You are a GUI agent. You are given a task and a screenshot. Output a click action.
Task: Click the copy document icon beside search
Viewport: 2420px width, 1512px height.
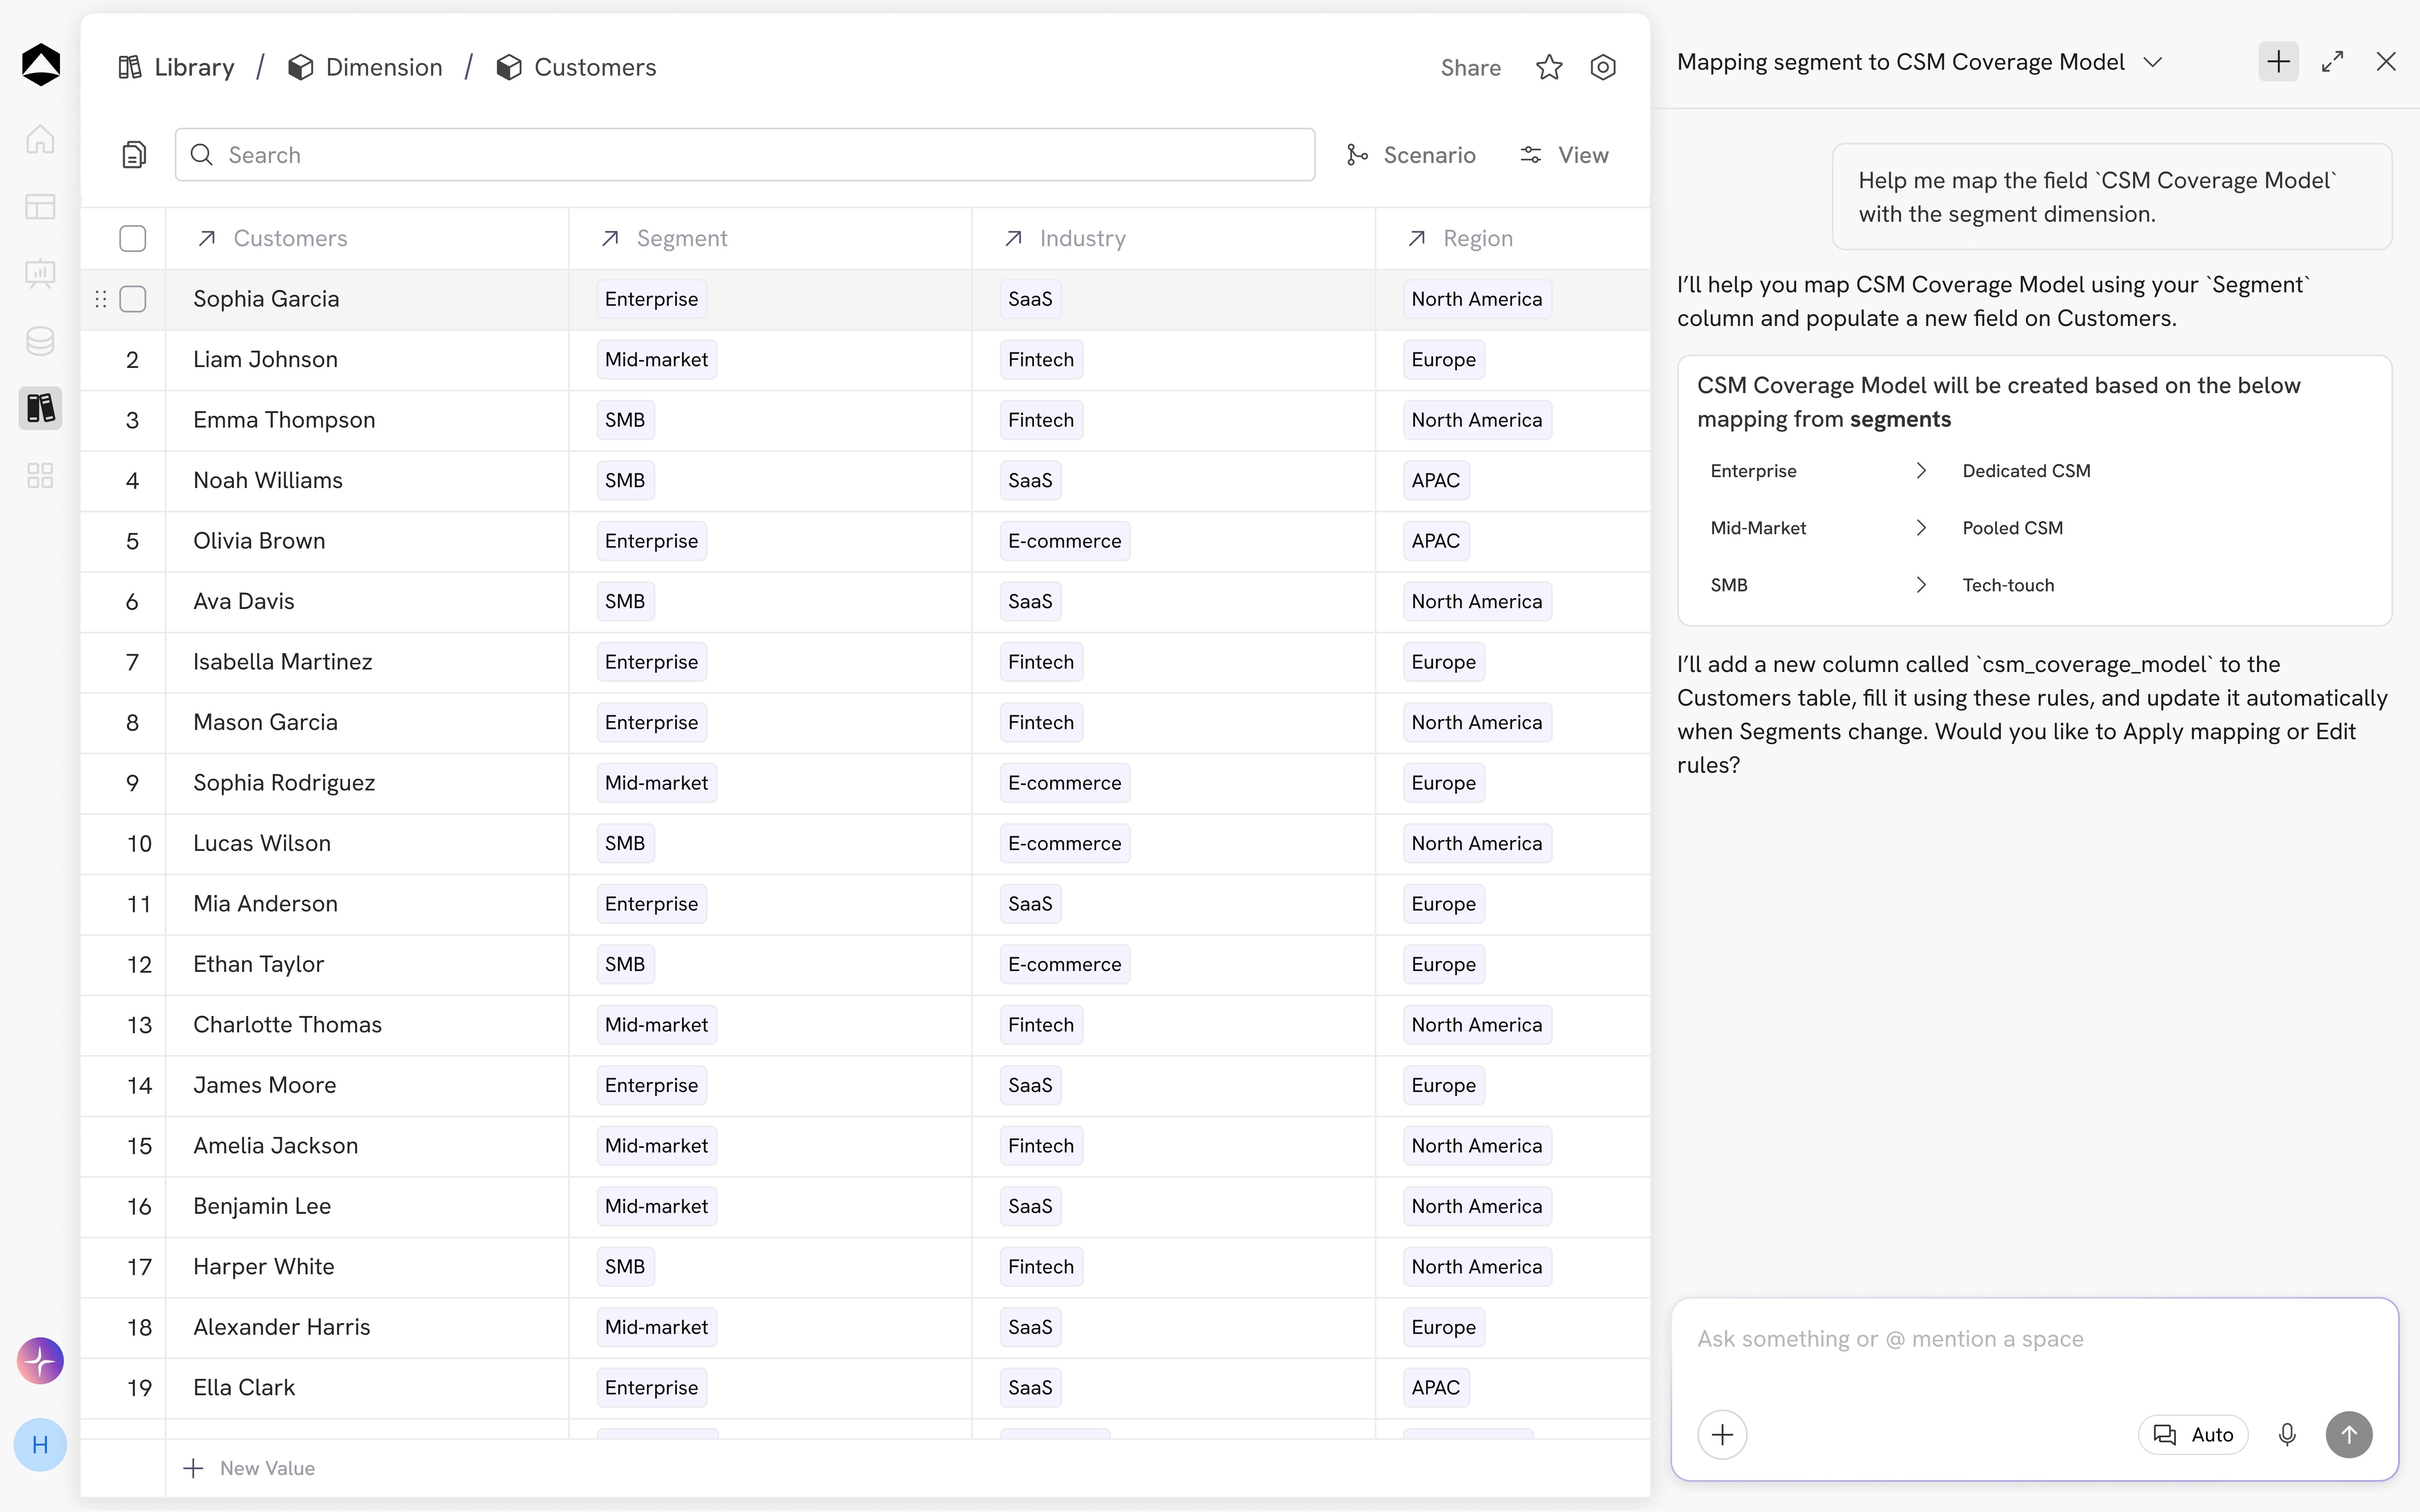pyautogui.click(x=134, y=155)
